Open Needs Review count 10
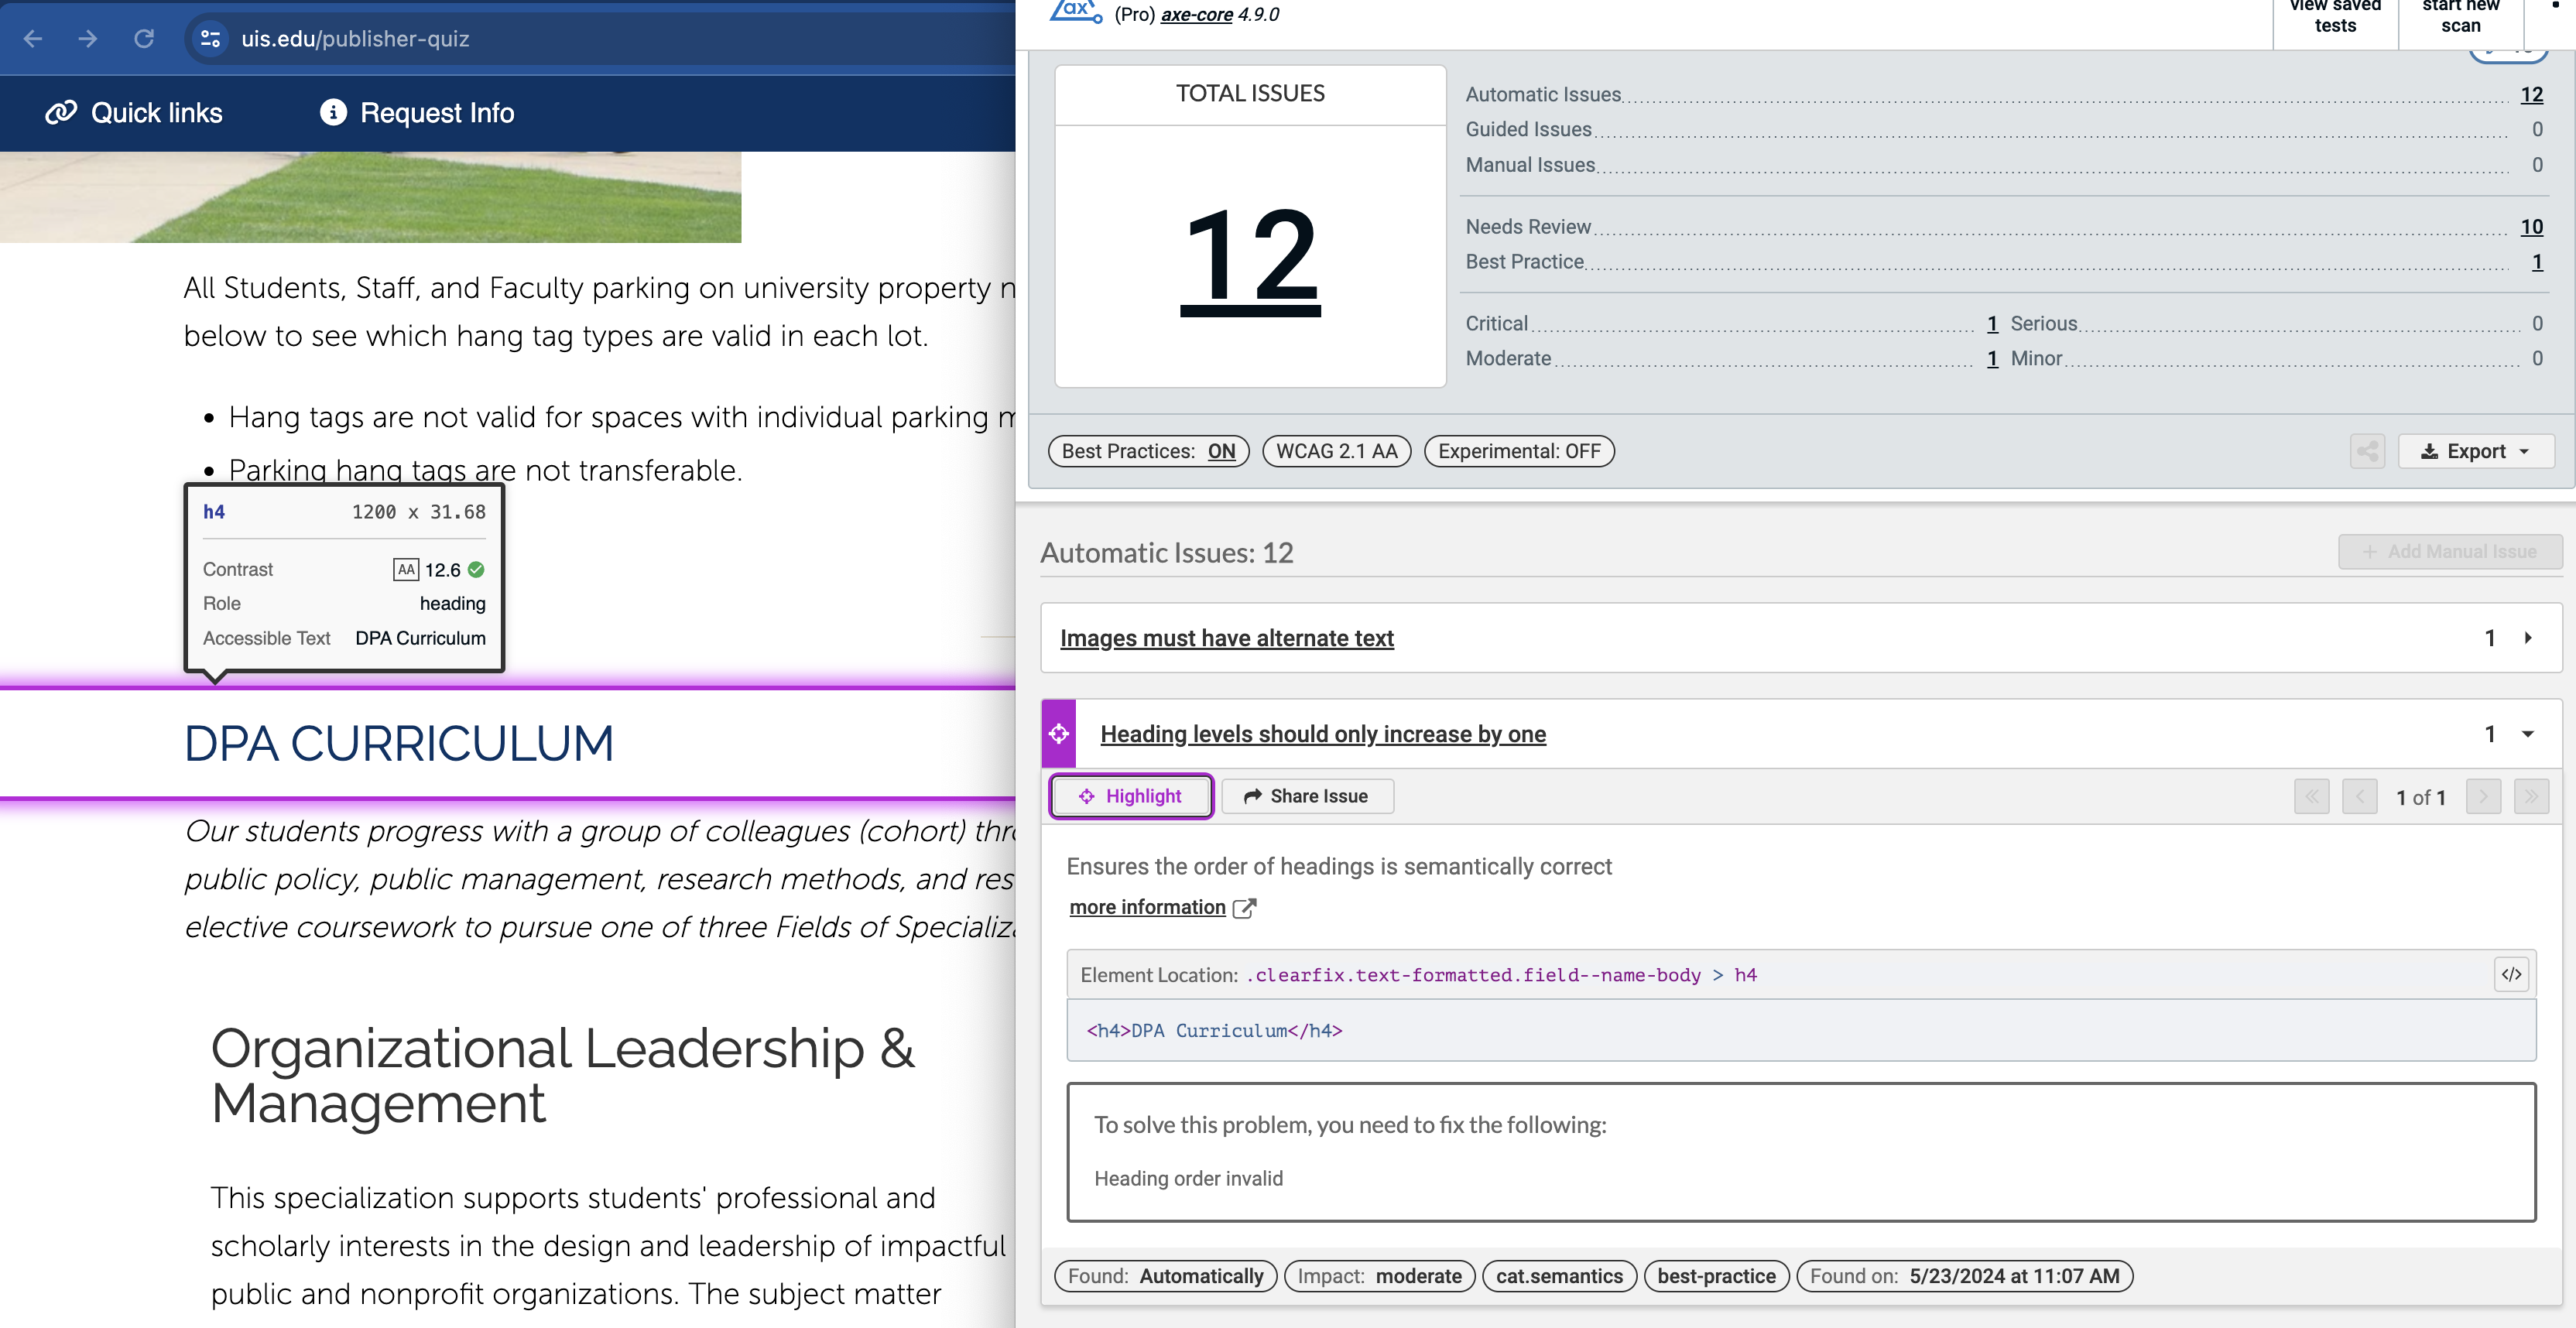Screen dimensions: 2576x1328 coord(2531,227)
